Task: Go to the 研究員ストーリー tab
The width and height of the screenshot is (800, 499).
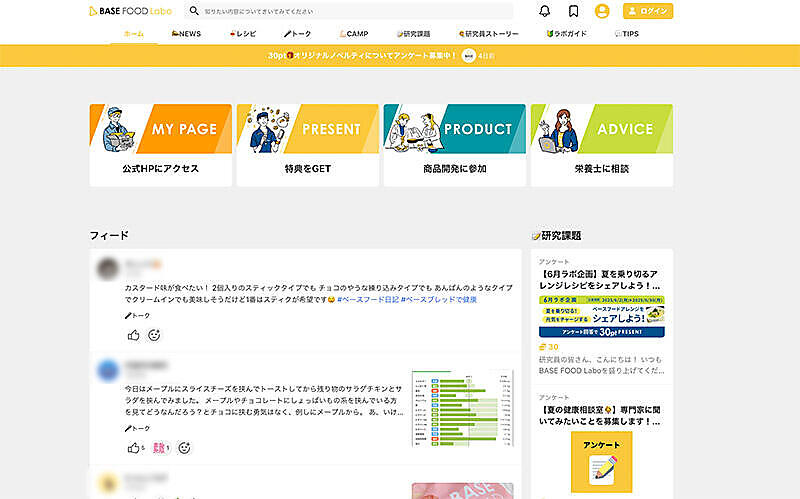Action: point(488,34)
